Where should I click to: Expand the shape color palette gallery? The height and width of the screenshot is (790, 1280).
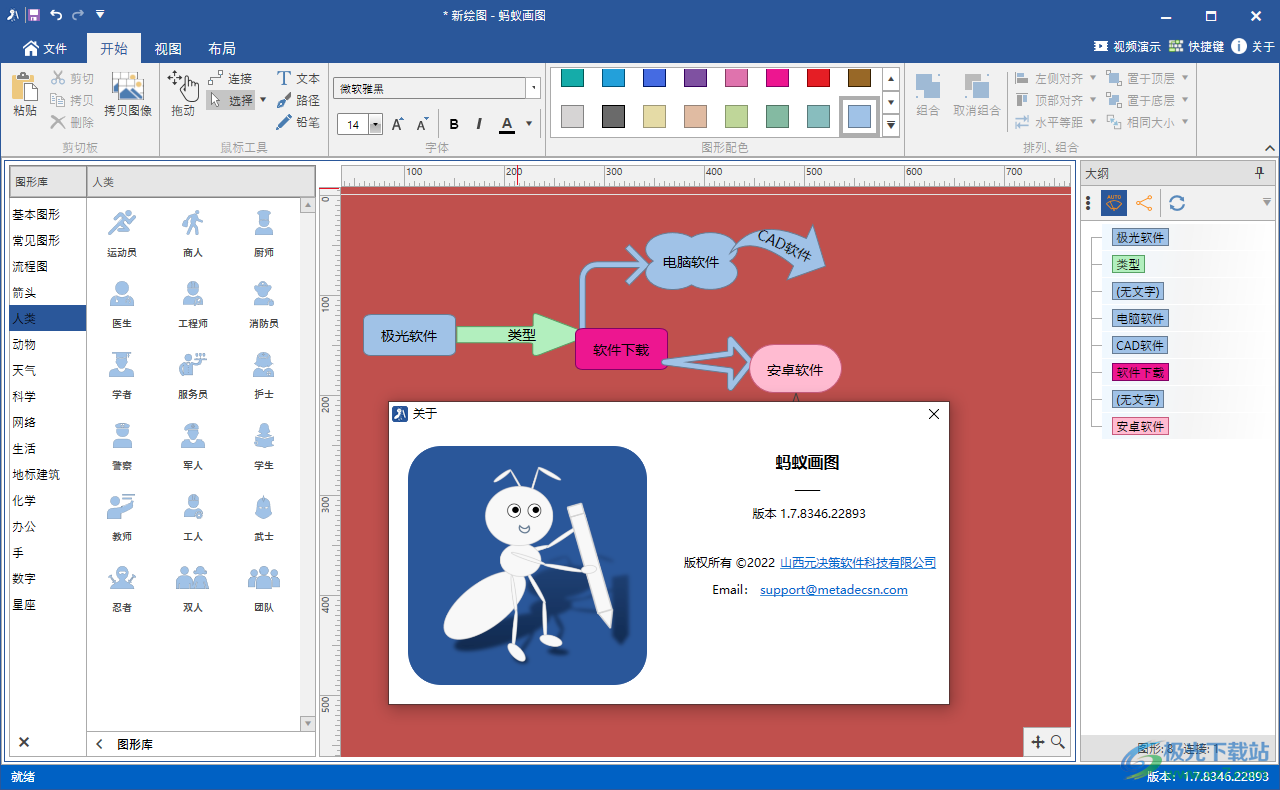pos(891,125)
